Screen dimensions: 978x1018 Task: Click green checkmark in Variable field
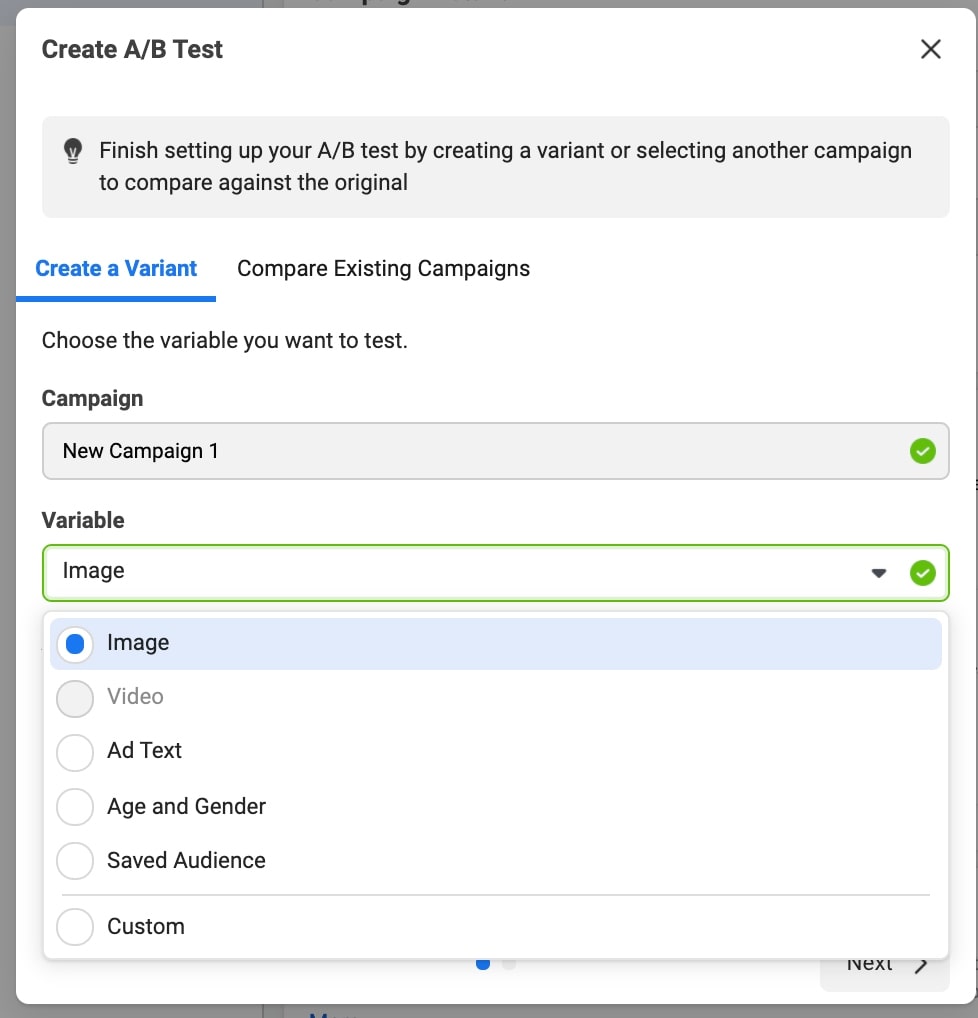click(922, 573)
